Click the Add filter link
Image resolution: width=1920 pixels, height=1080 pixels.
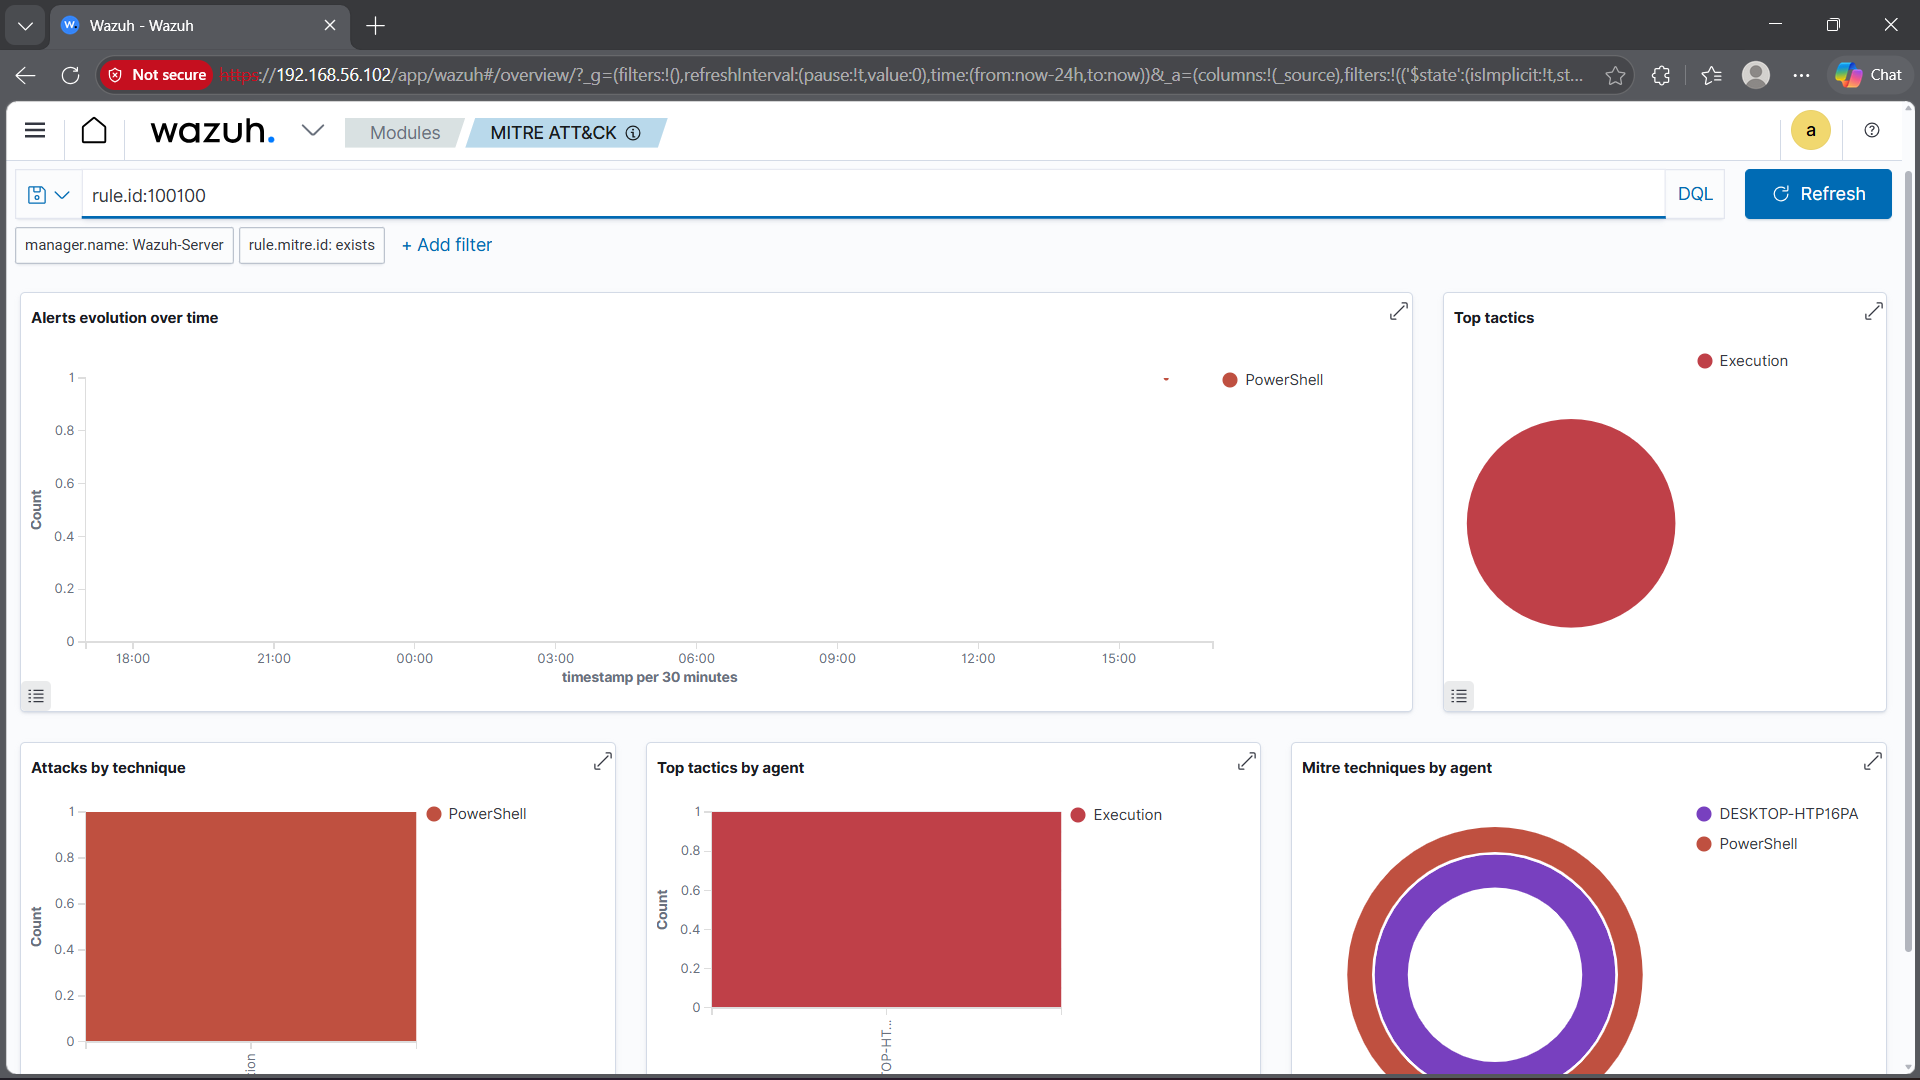point(447,245)
